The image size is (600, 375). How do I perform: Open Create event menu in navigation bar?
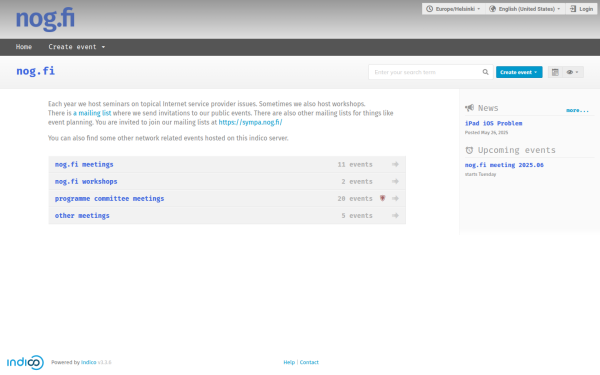[x=77, y=47]
